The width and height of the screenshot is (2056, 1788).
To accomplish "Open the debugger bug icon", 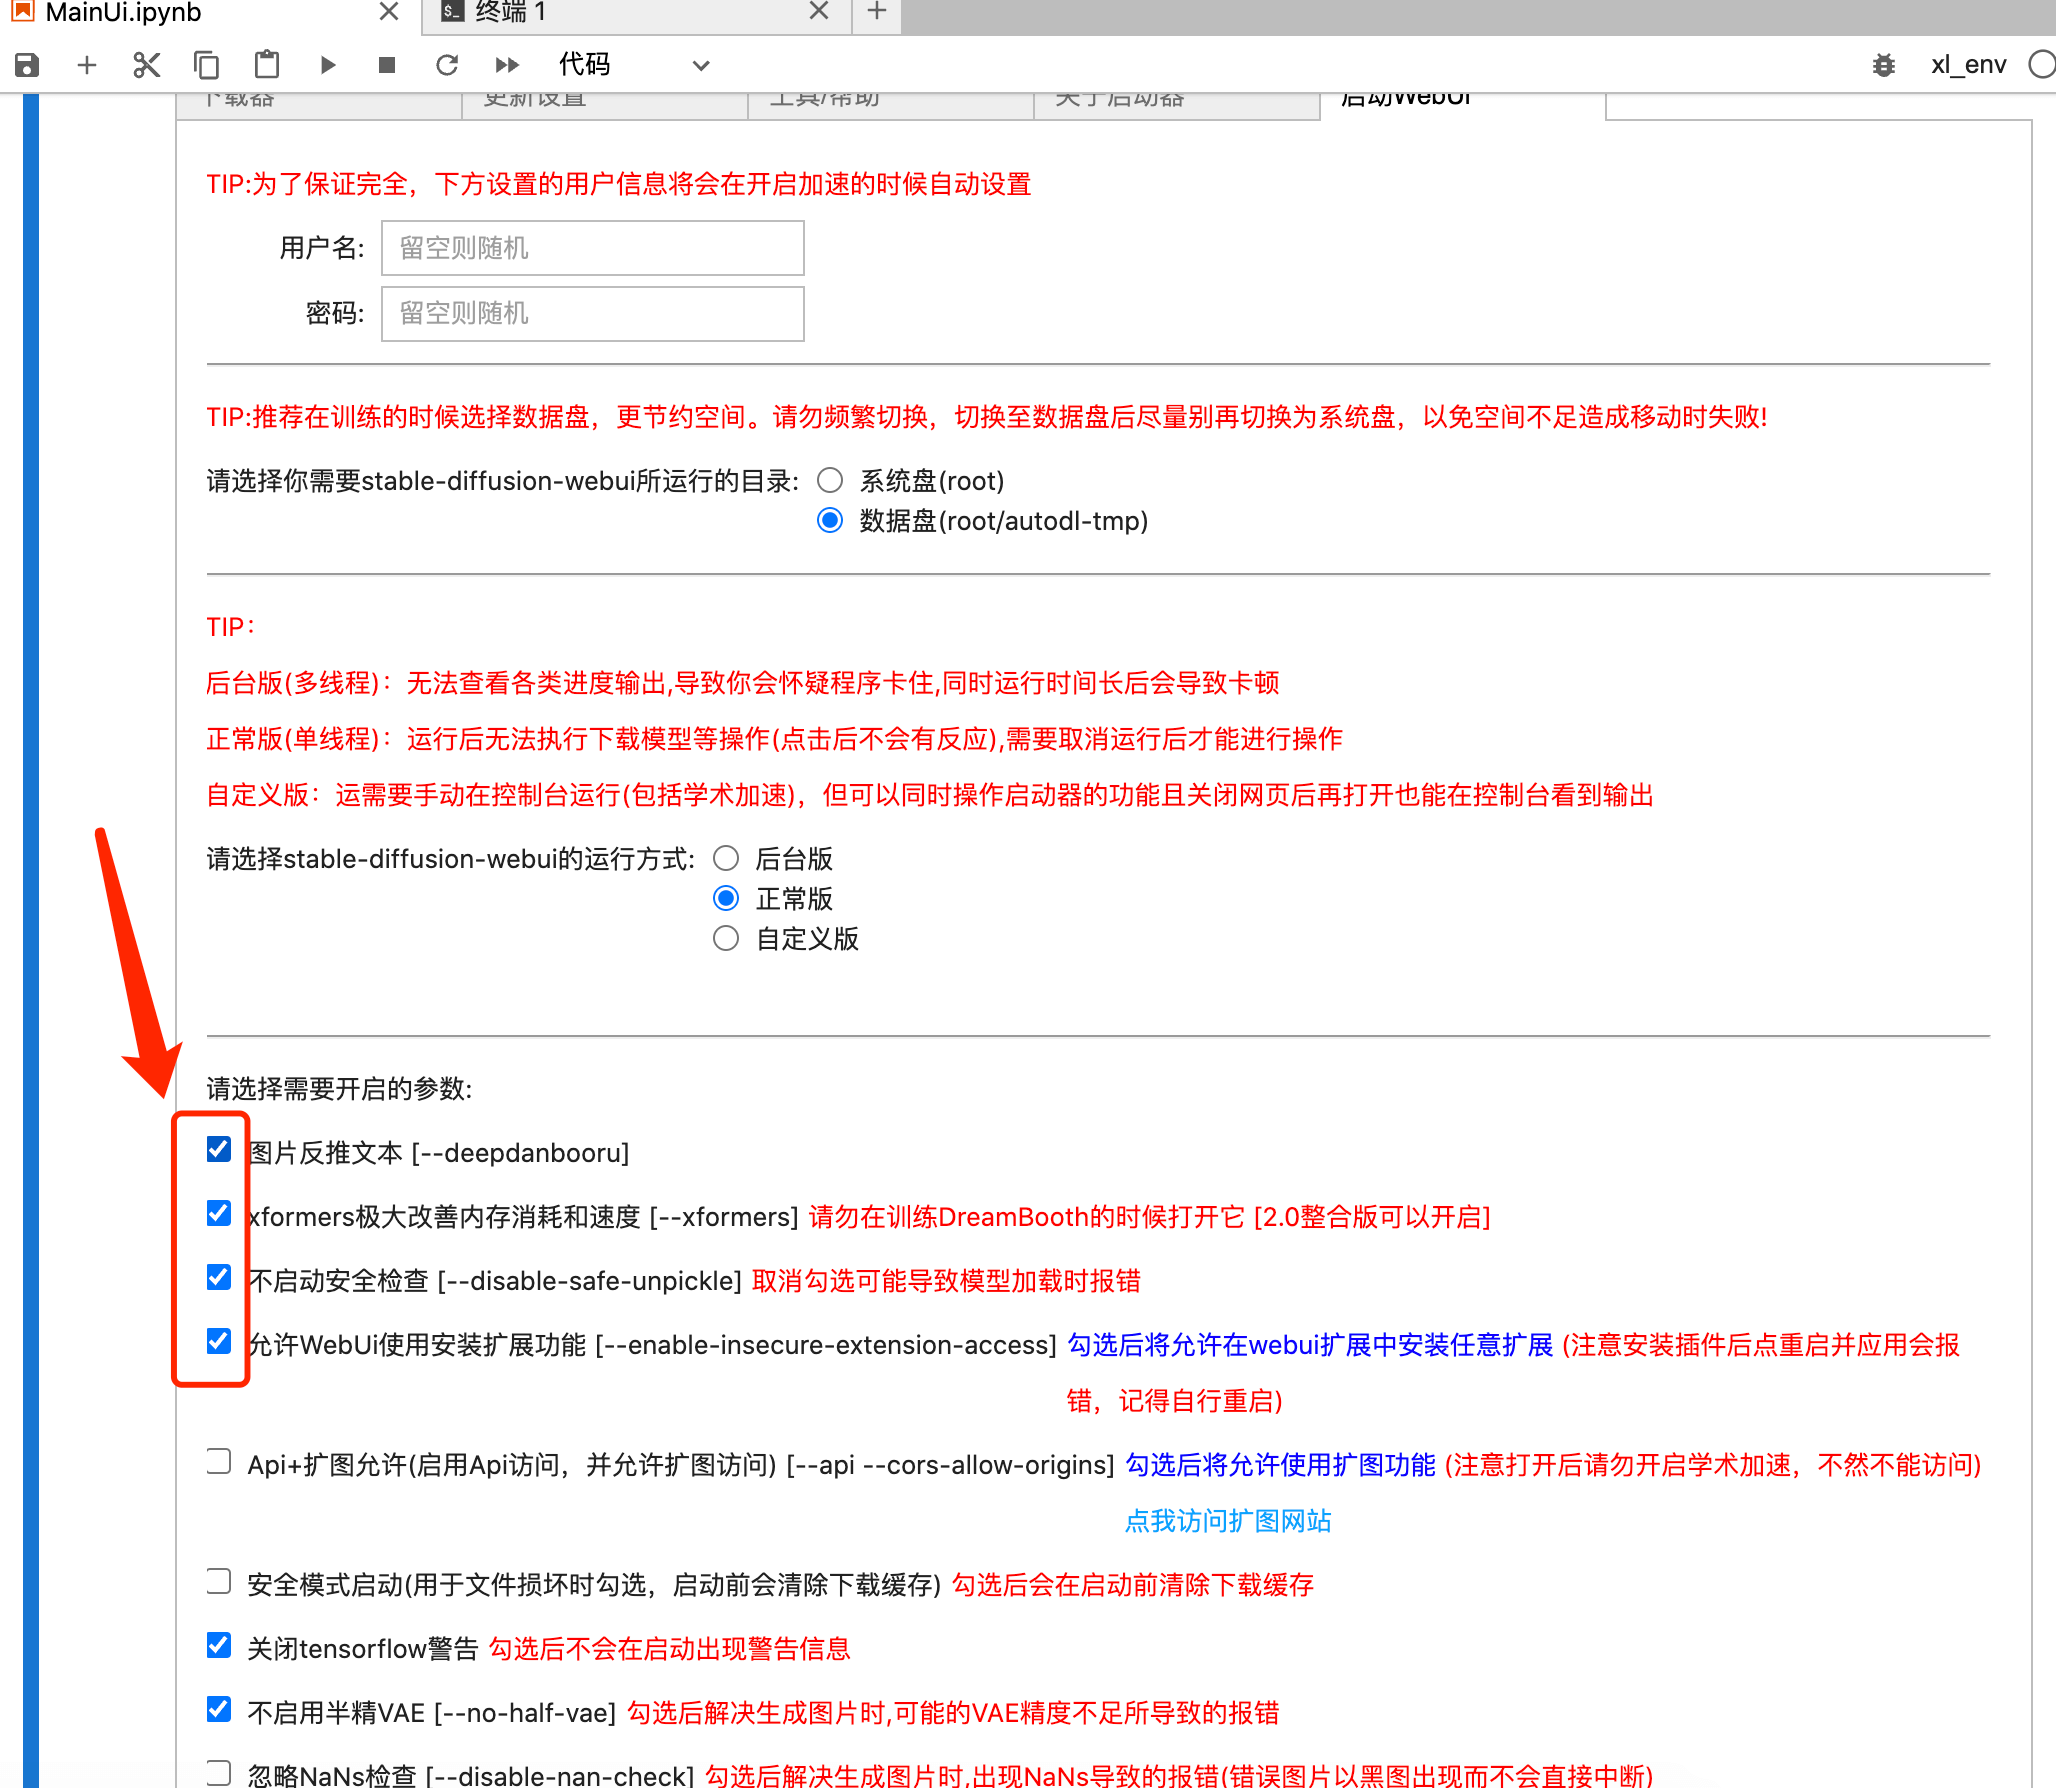I will point(1883,65).
